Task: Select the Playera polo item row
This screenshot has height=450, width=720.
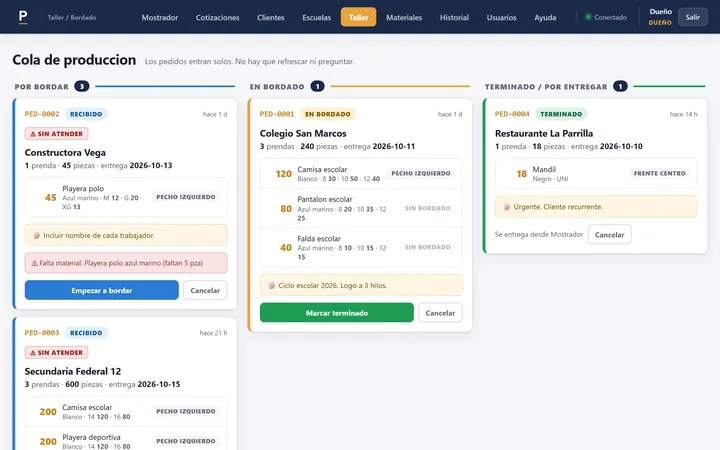Action: [x=126, y=197]
